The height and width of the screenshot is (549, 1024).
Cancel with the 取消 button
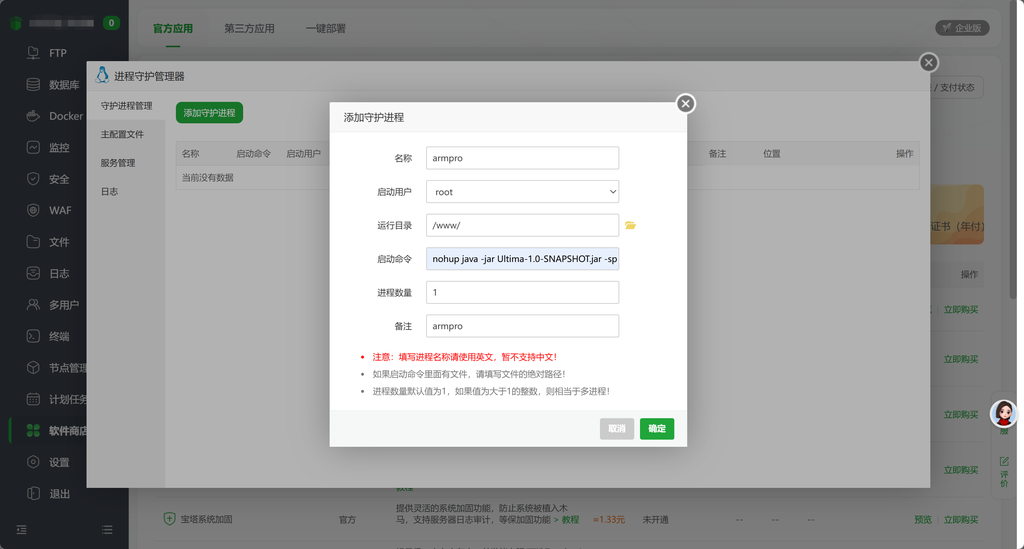click(x=616, y=429)
